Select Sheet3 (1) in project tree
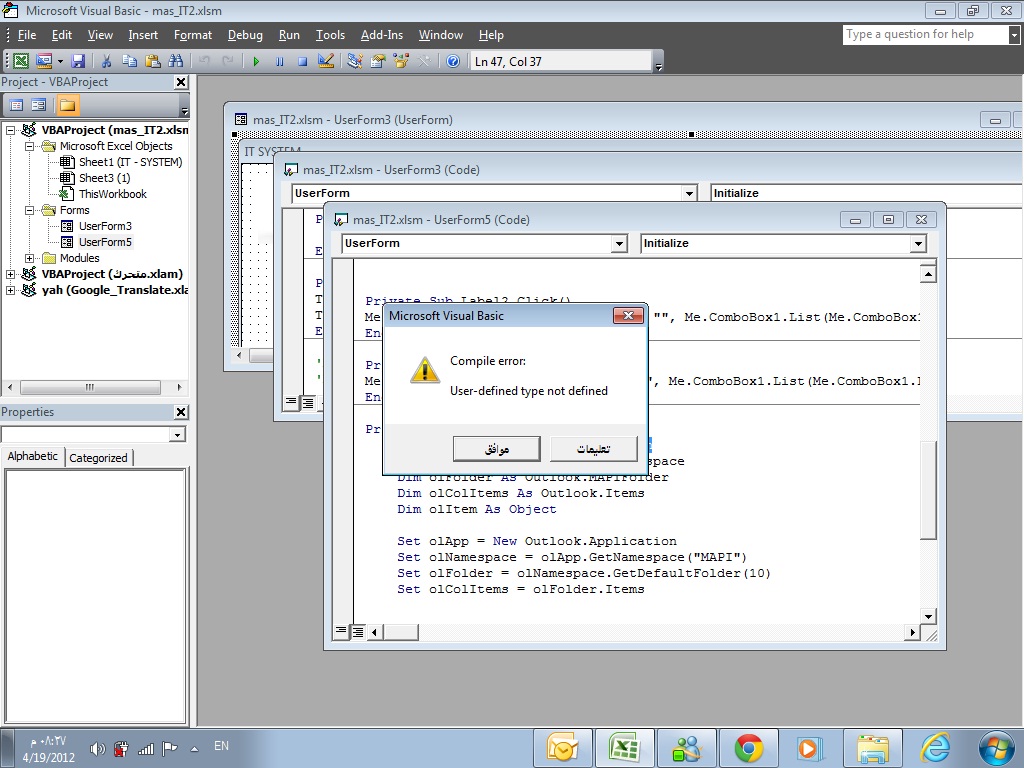 coord(104,178)
